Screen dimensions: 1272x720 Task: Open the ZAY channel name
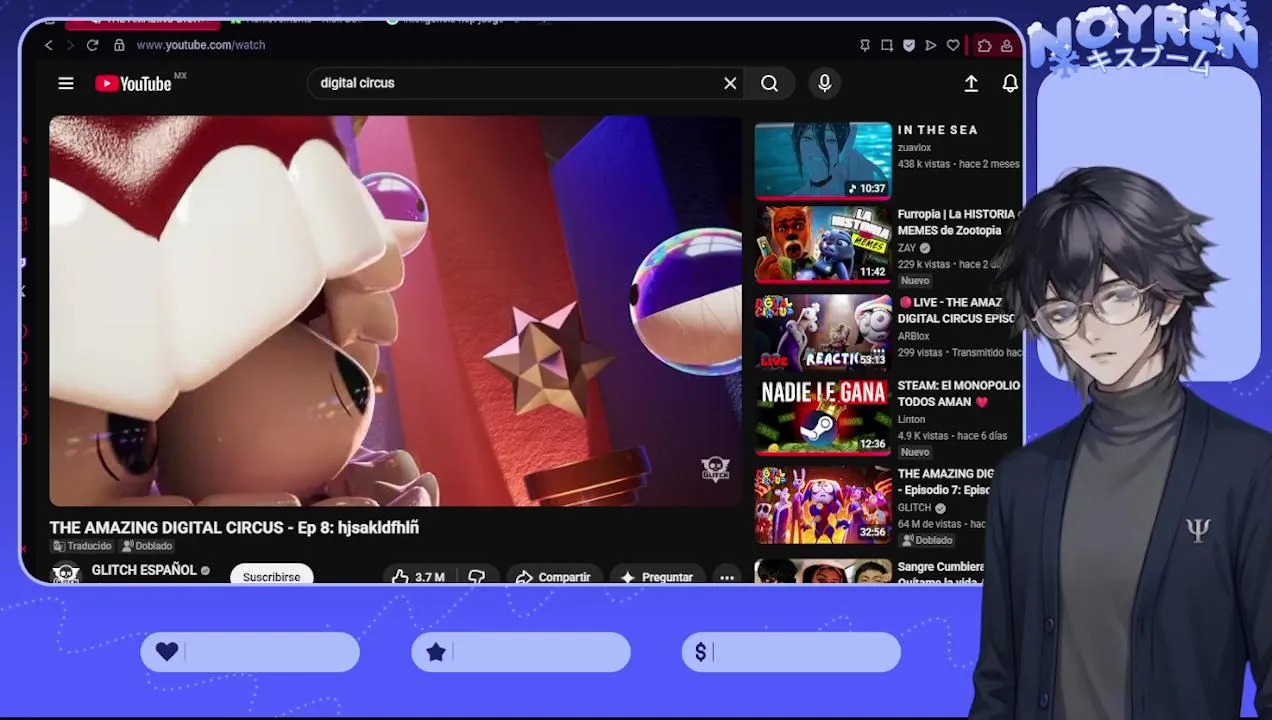(906, 248)
